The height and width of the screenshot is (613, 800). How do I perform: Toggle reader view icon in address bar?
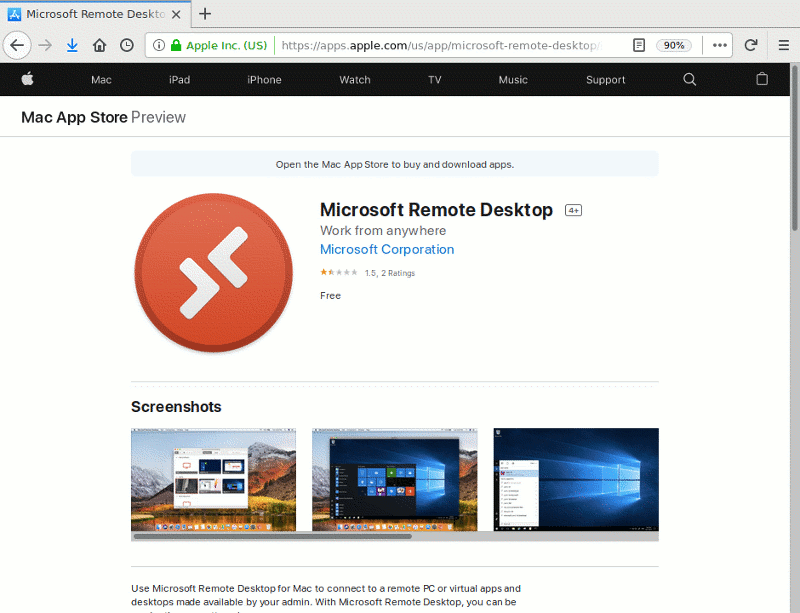639,45
